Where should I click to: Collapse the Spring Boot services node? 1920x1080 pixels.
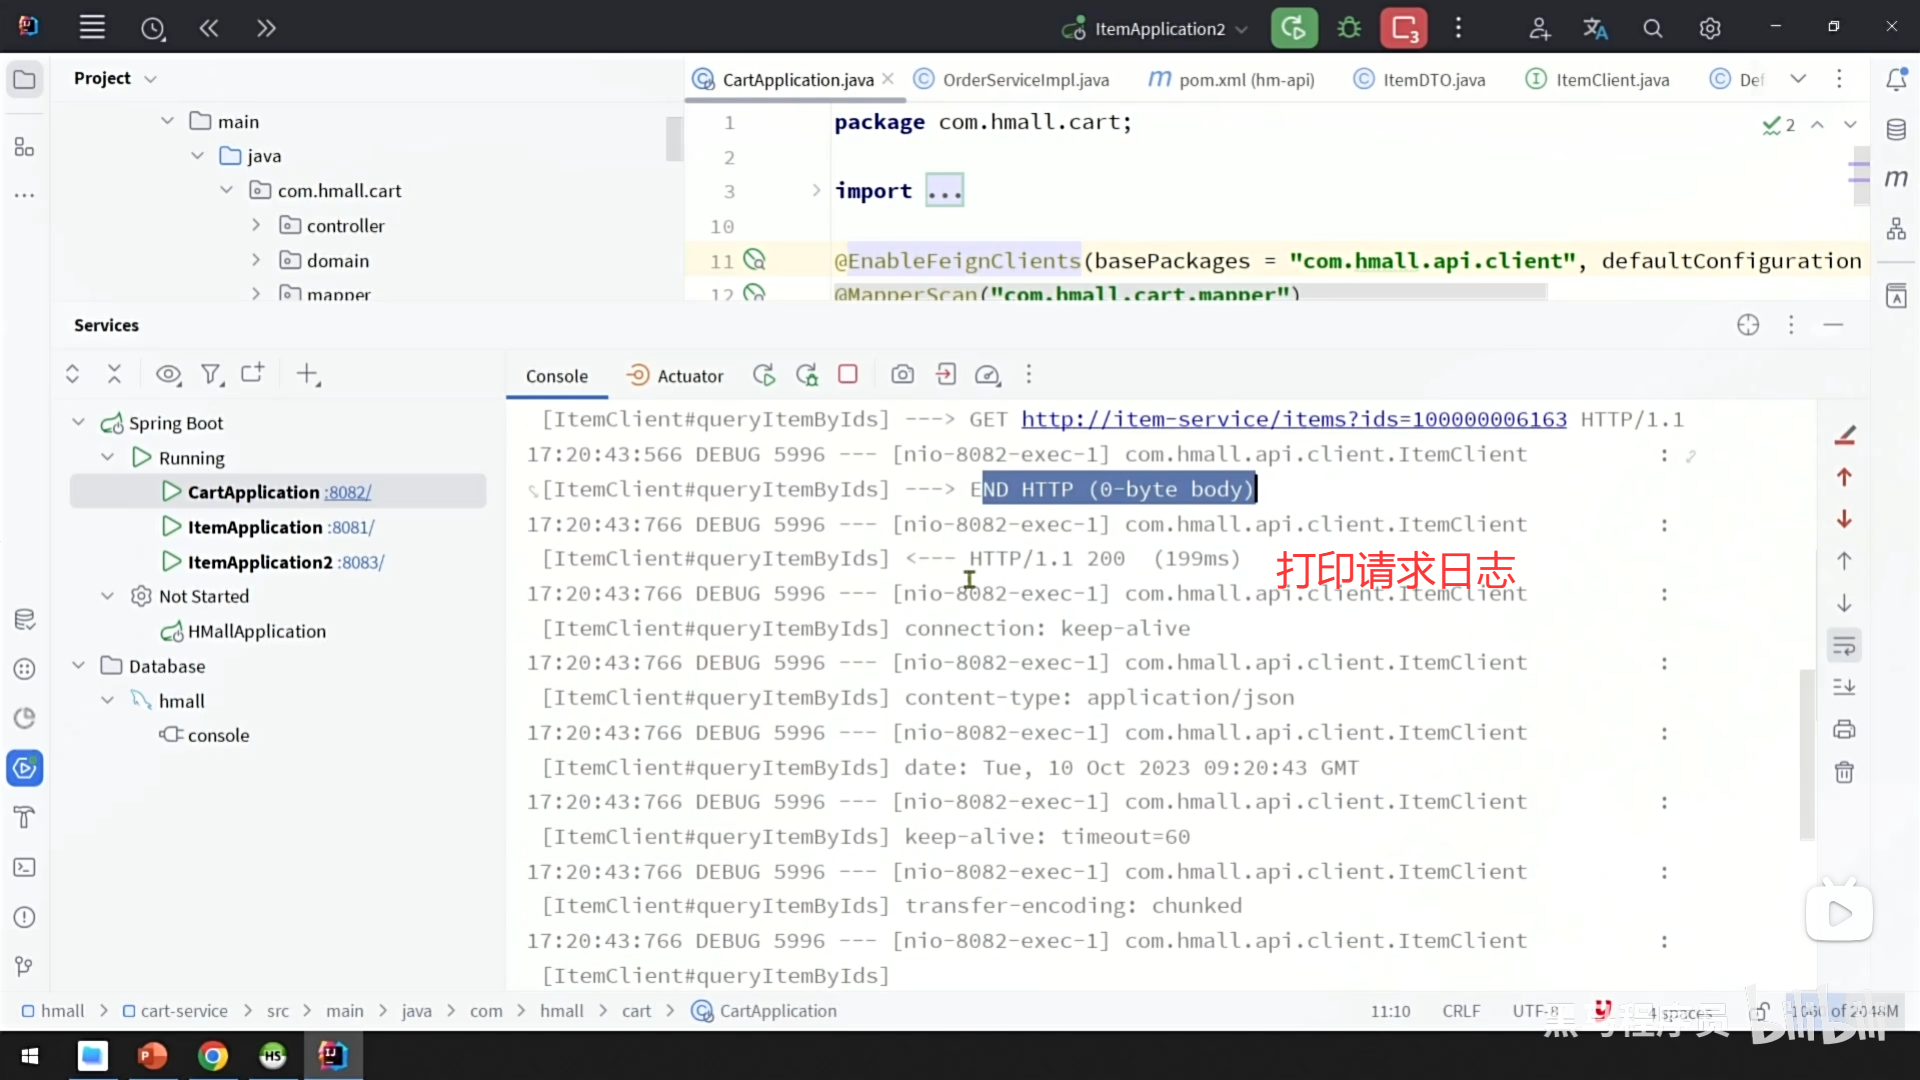pyautogui.click(x=78, y=423)
